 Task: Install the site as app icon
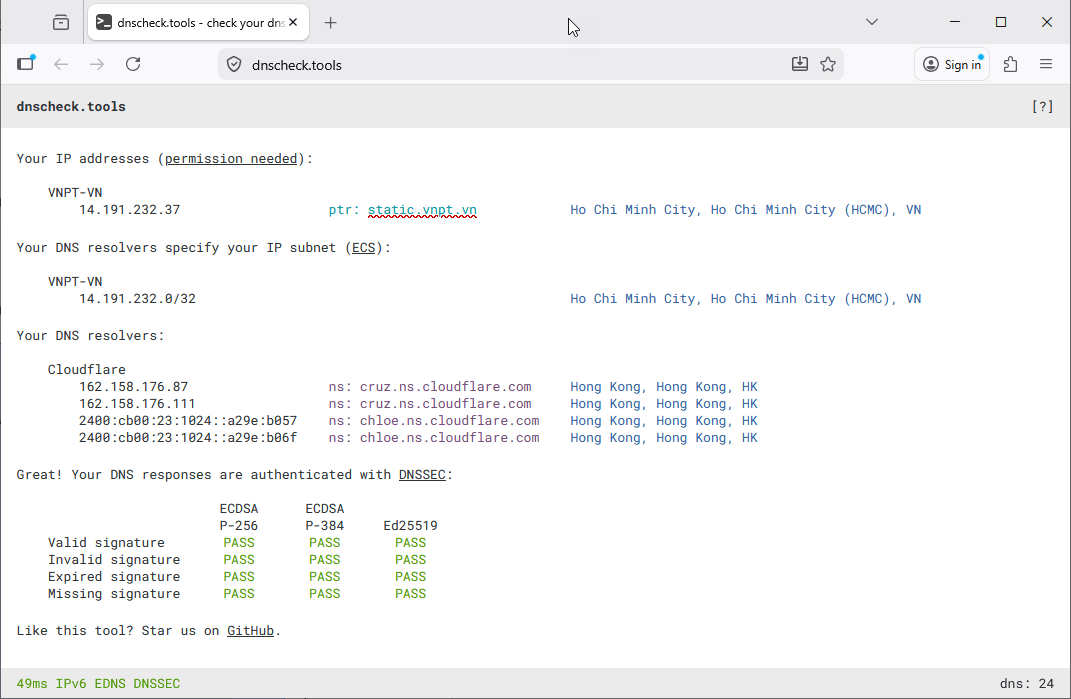pos(800,64)
